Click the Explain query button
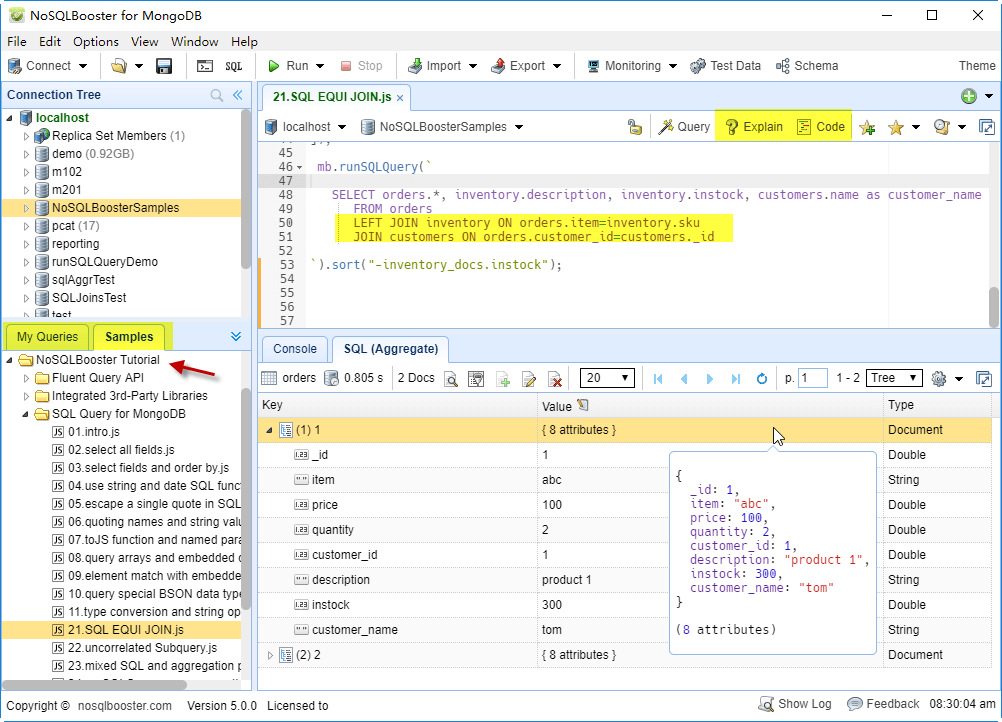The width and height of the screenshot is (1002, 722). (753, 127)
